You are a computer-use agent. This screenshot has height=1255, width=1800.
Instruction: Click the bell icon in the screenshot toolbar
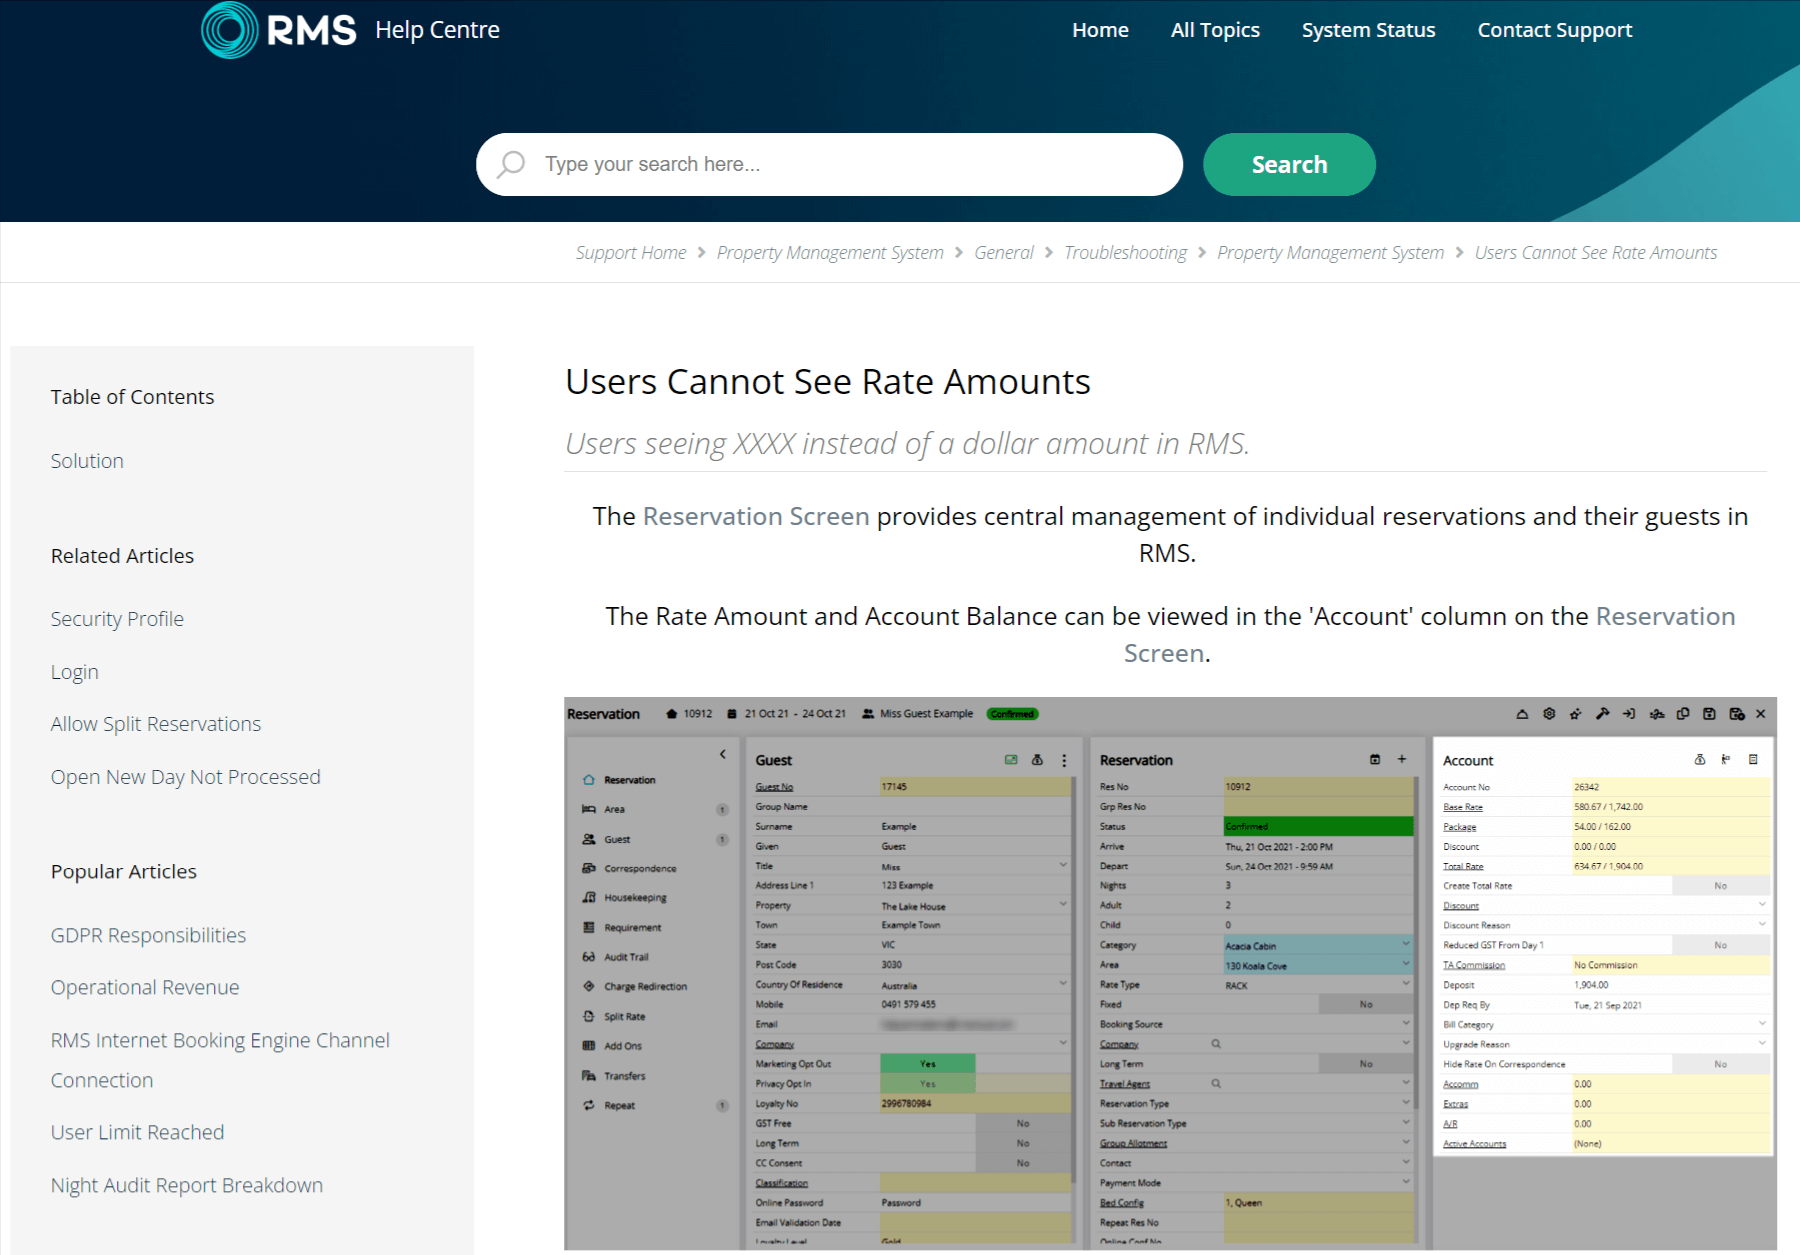[x=1522, y=714]
